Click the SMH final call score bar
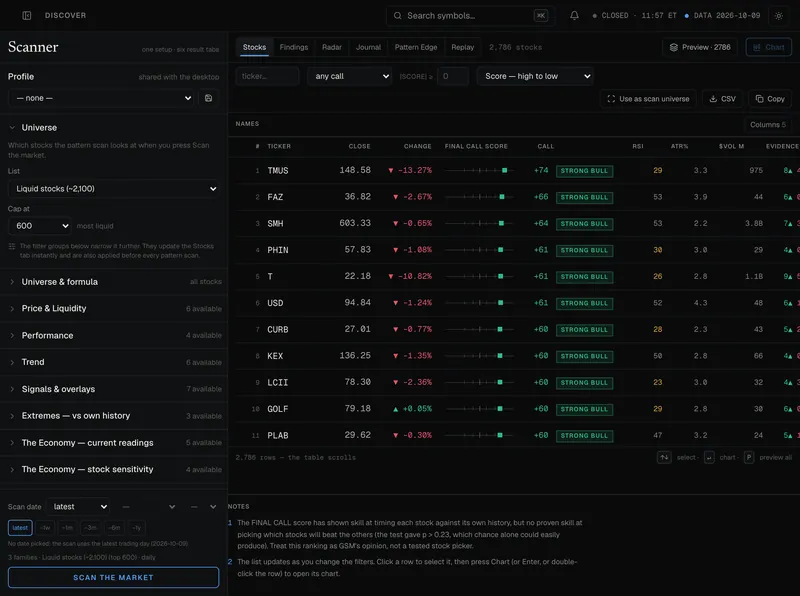Screen dimensions: 800x596 coord(479,224)
